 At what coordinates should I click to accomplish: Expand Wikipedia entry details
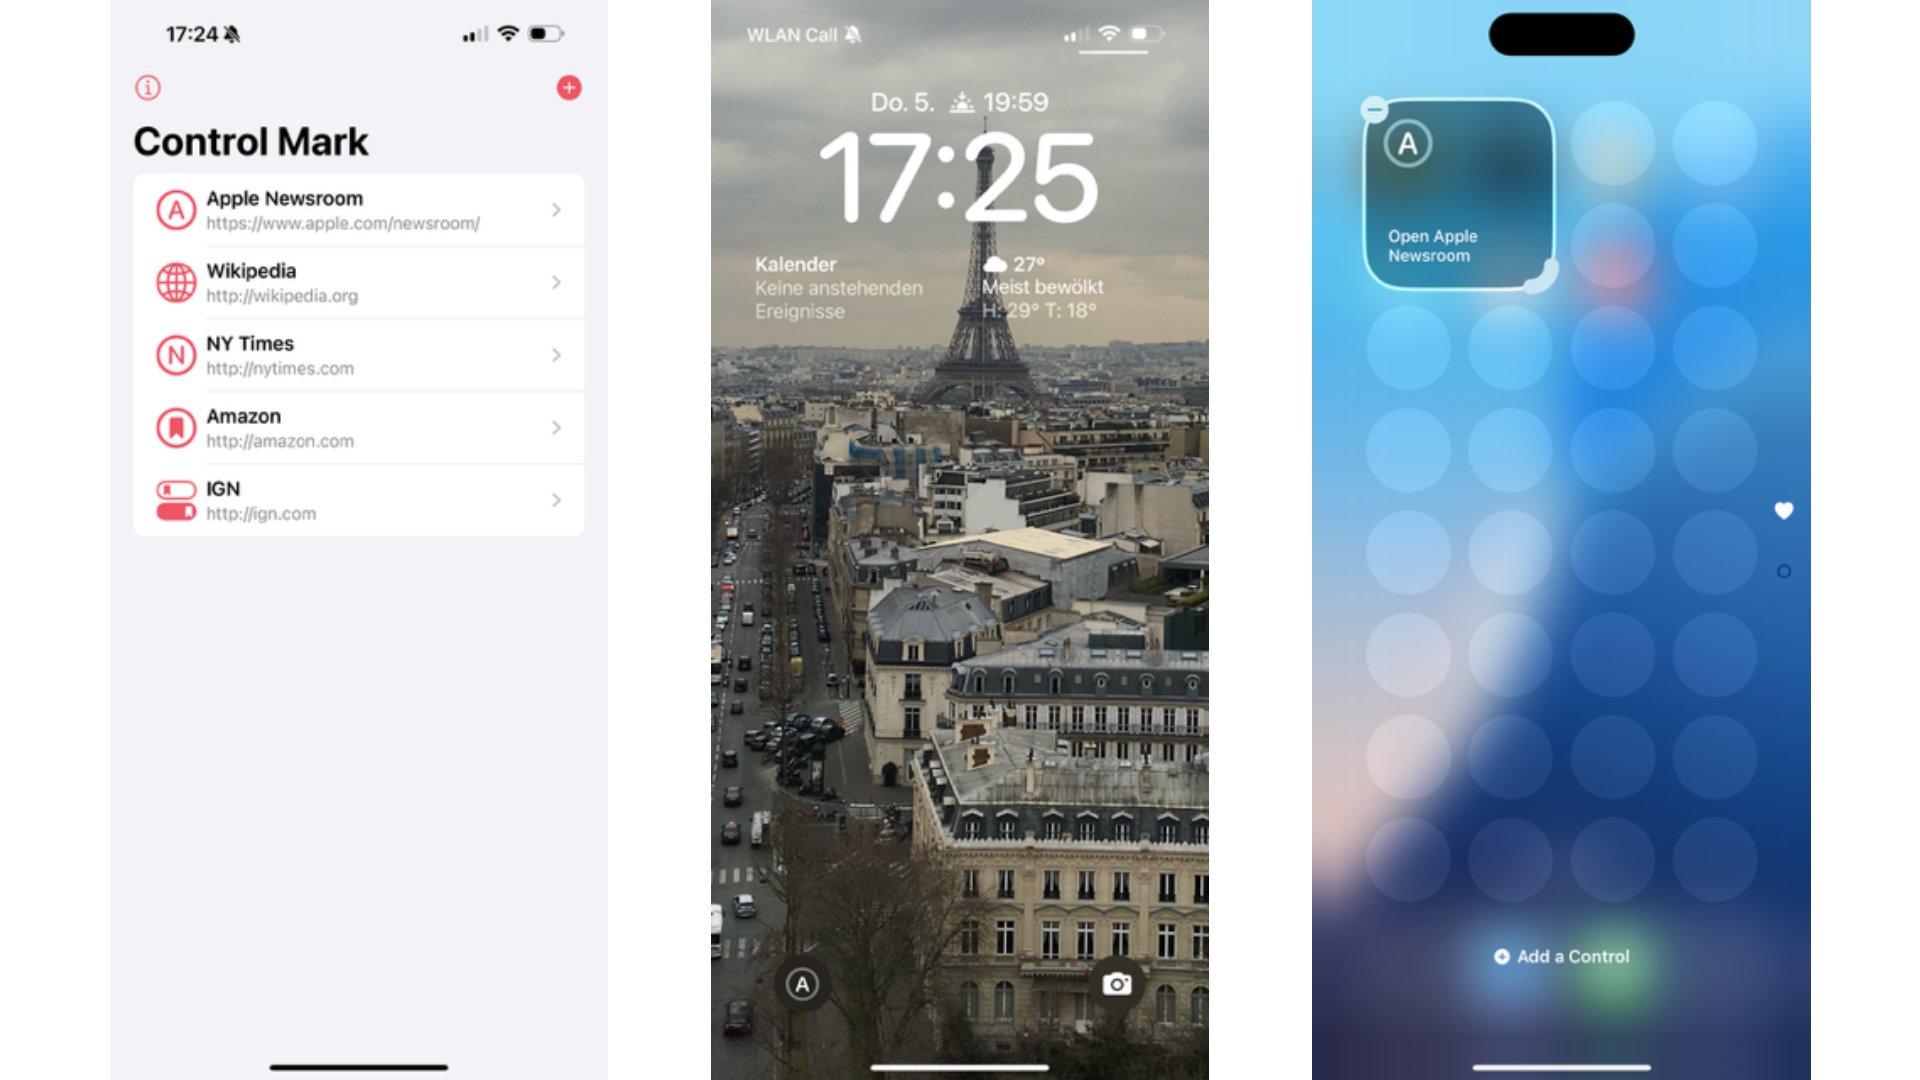coord(554,282)
